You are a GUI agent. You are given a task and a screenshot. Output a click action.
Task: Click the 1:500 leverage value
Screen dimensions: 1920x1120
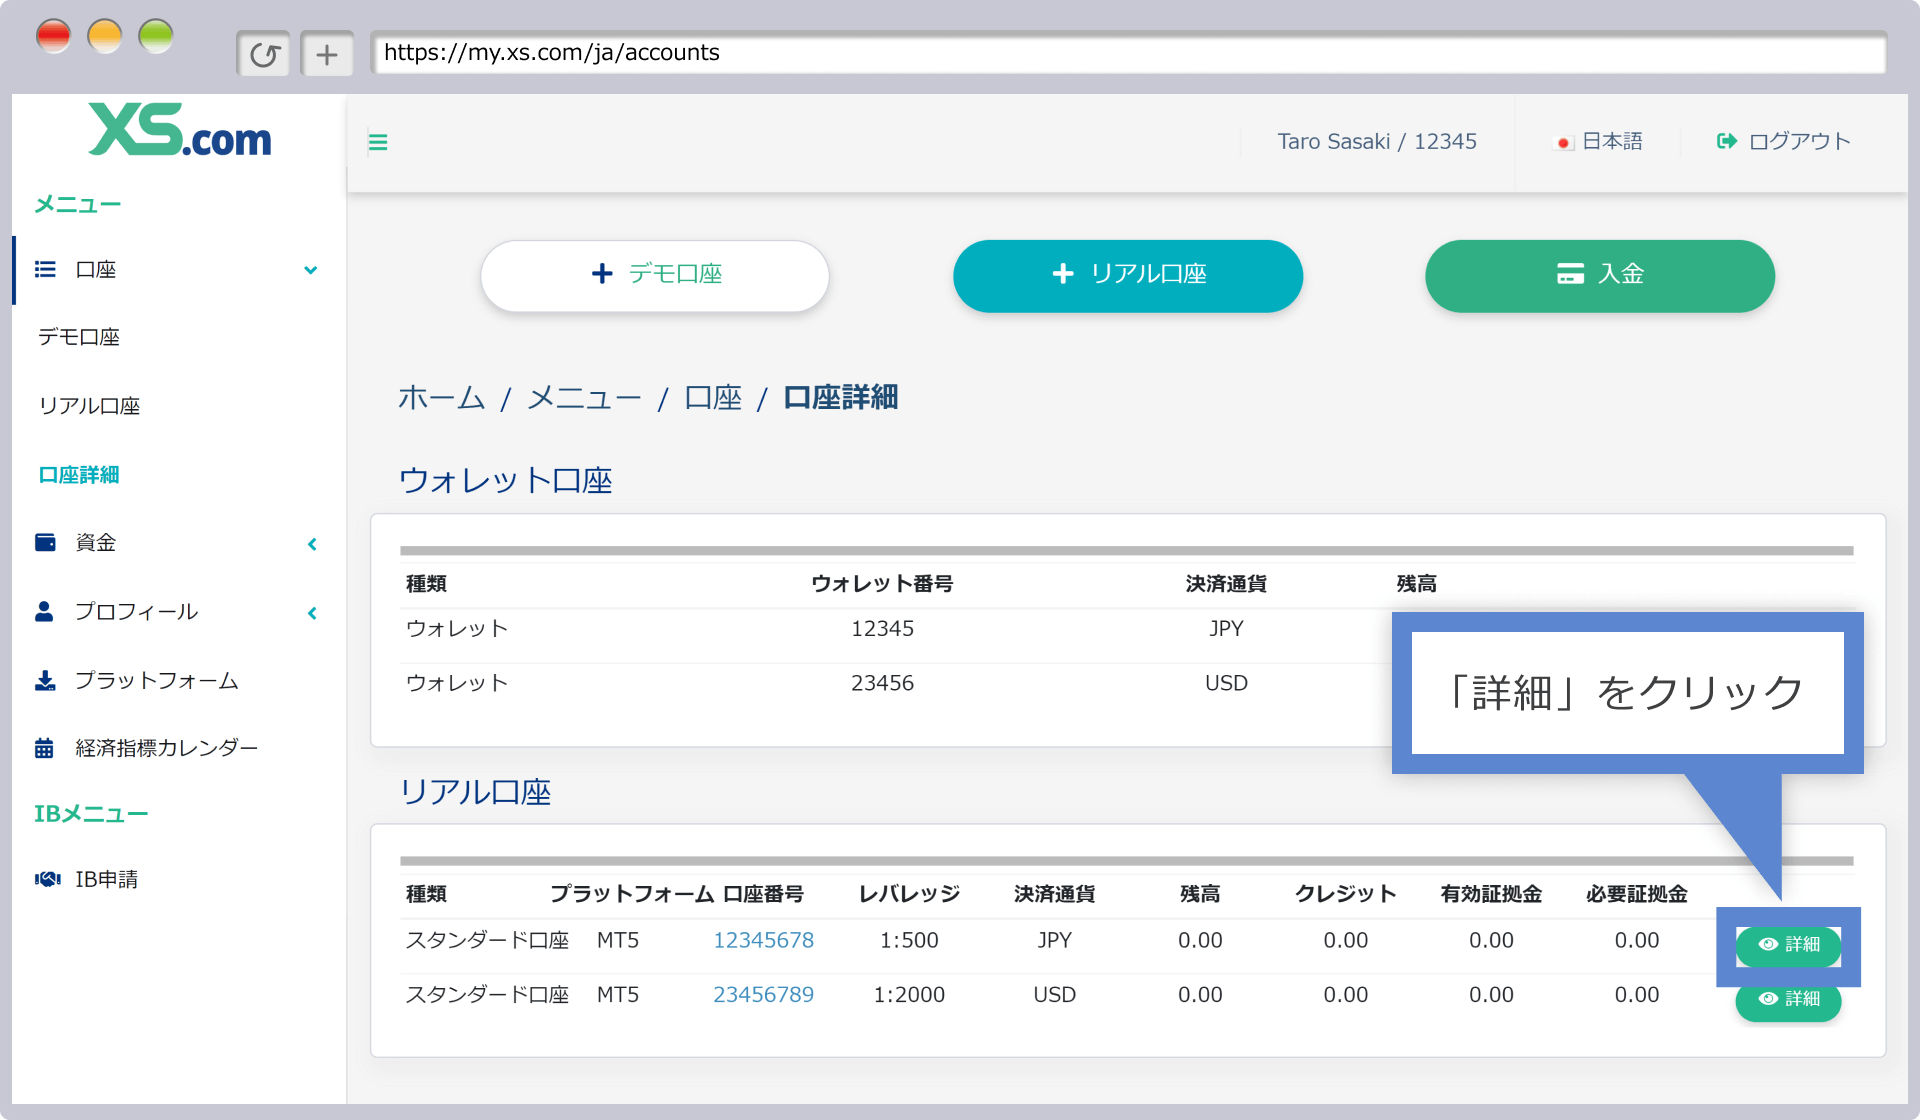(909, 940)
